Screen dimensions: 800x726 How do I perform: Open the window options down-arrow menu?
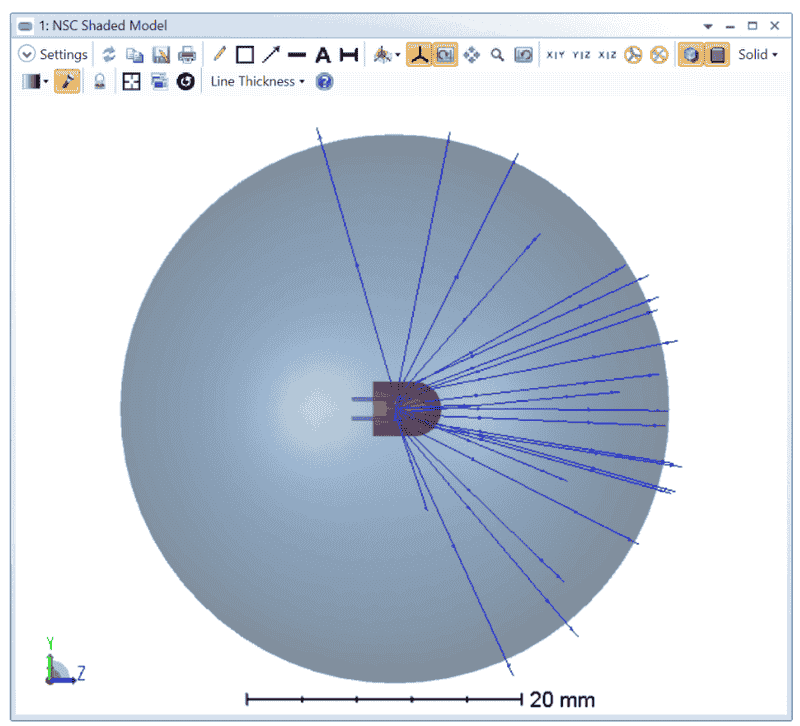[x=708, y=26]
